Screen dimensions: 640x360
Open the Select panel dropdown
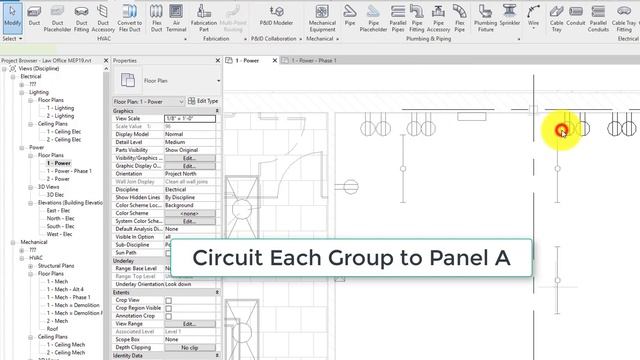12,38
